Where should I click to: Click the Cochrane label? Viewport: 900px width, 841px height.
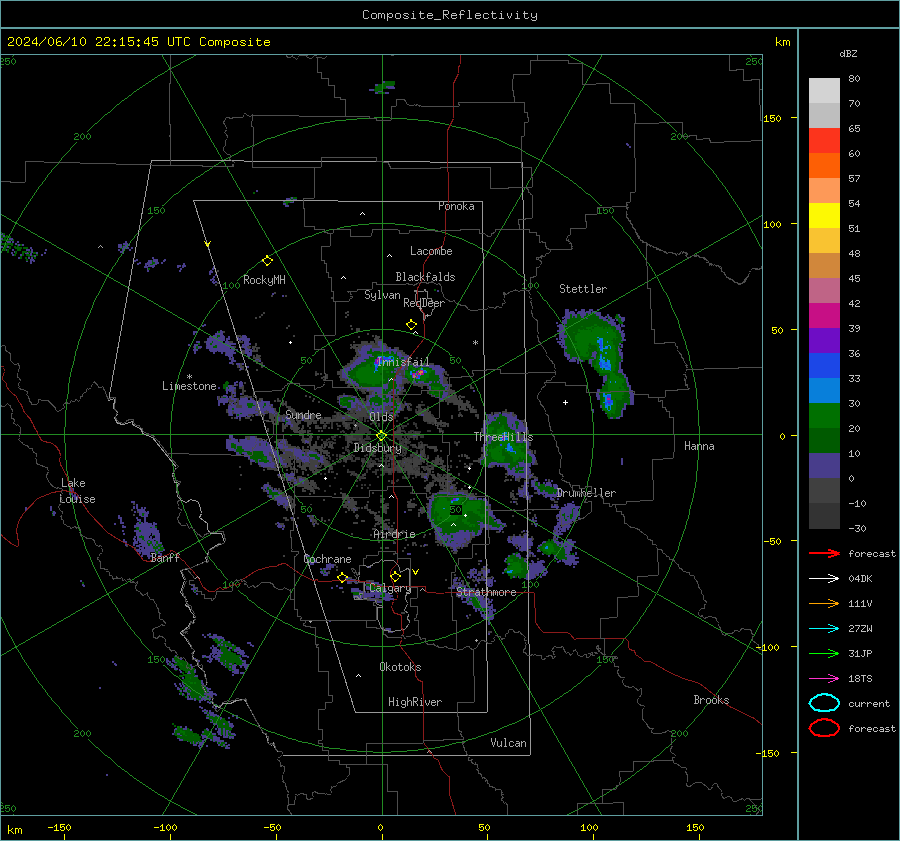click(x=327, y=559)
